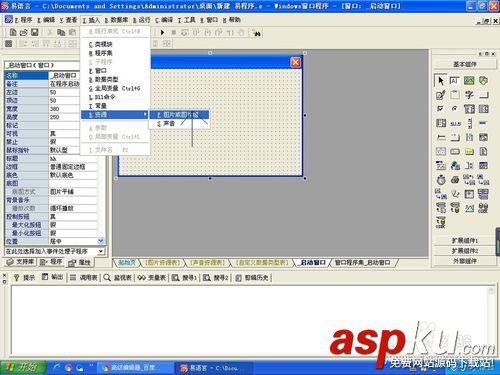Open the 帮助 menu

tap(231, 20)
